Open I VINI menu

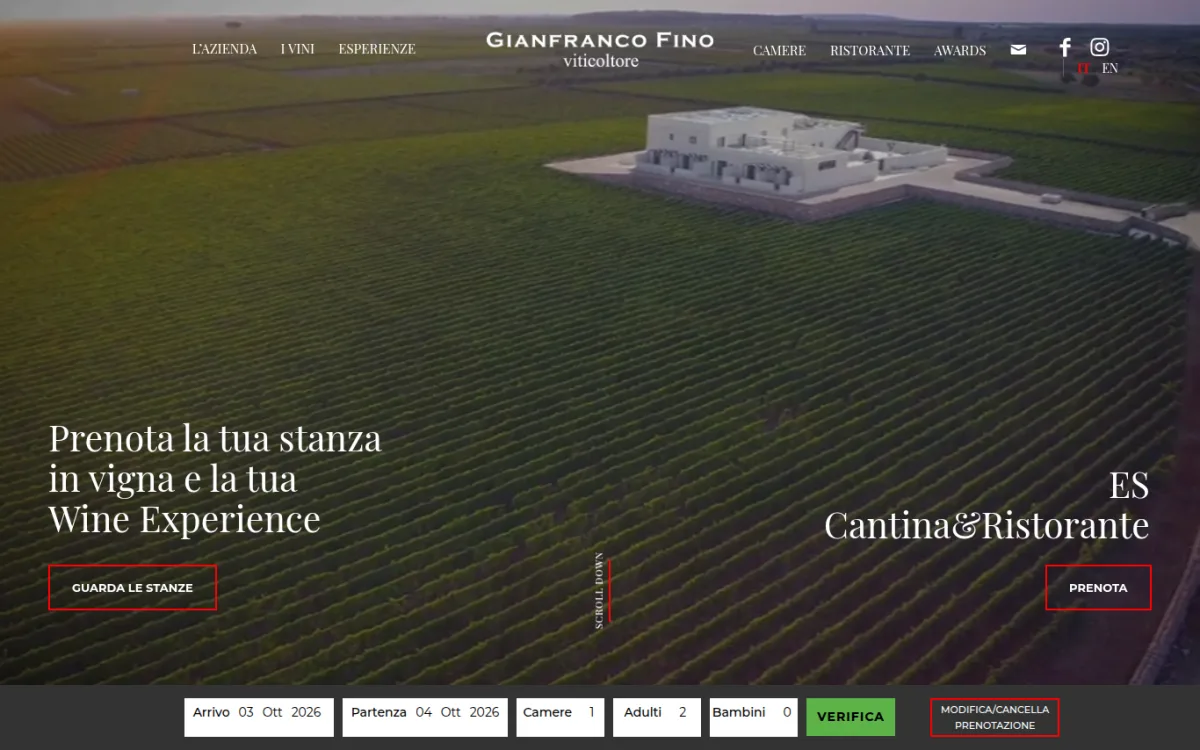tap(297, 49)
